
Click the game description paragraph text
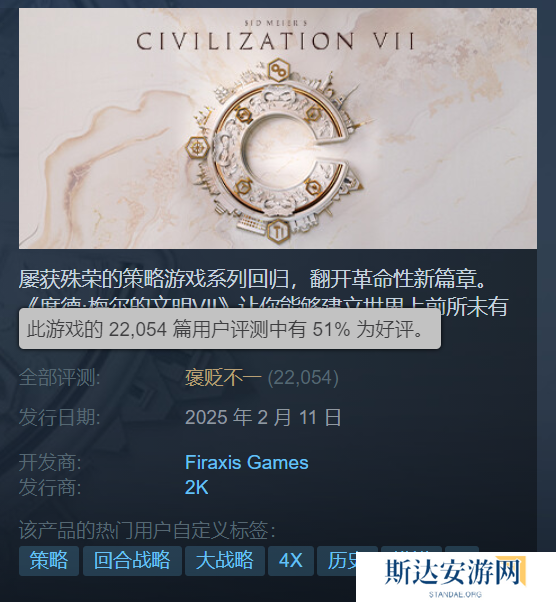click(x=263, y=292)
